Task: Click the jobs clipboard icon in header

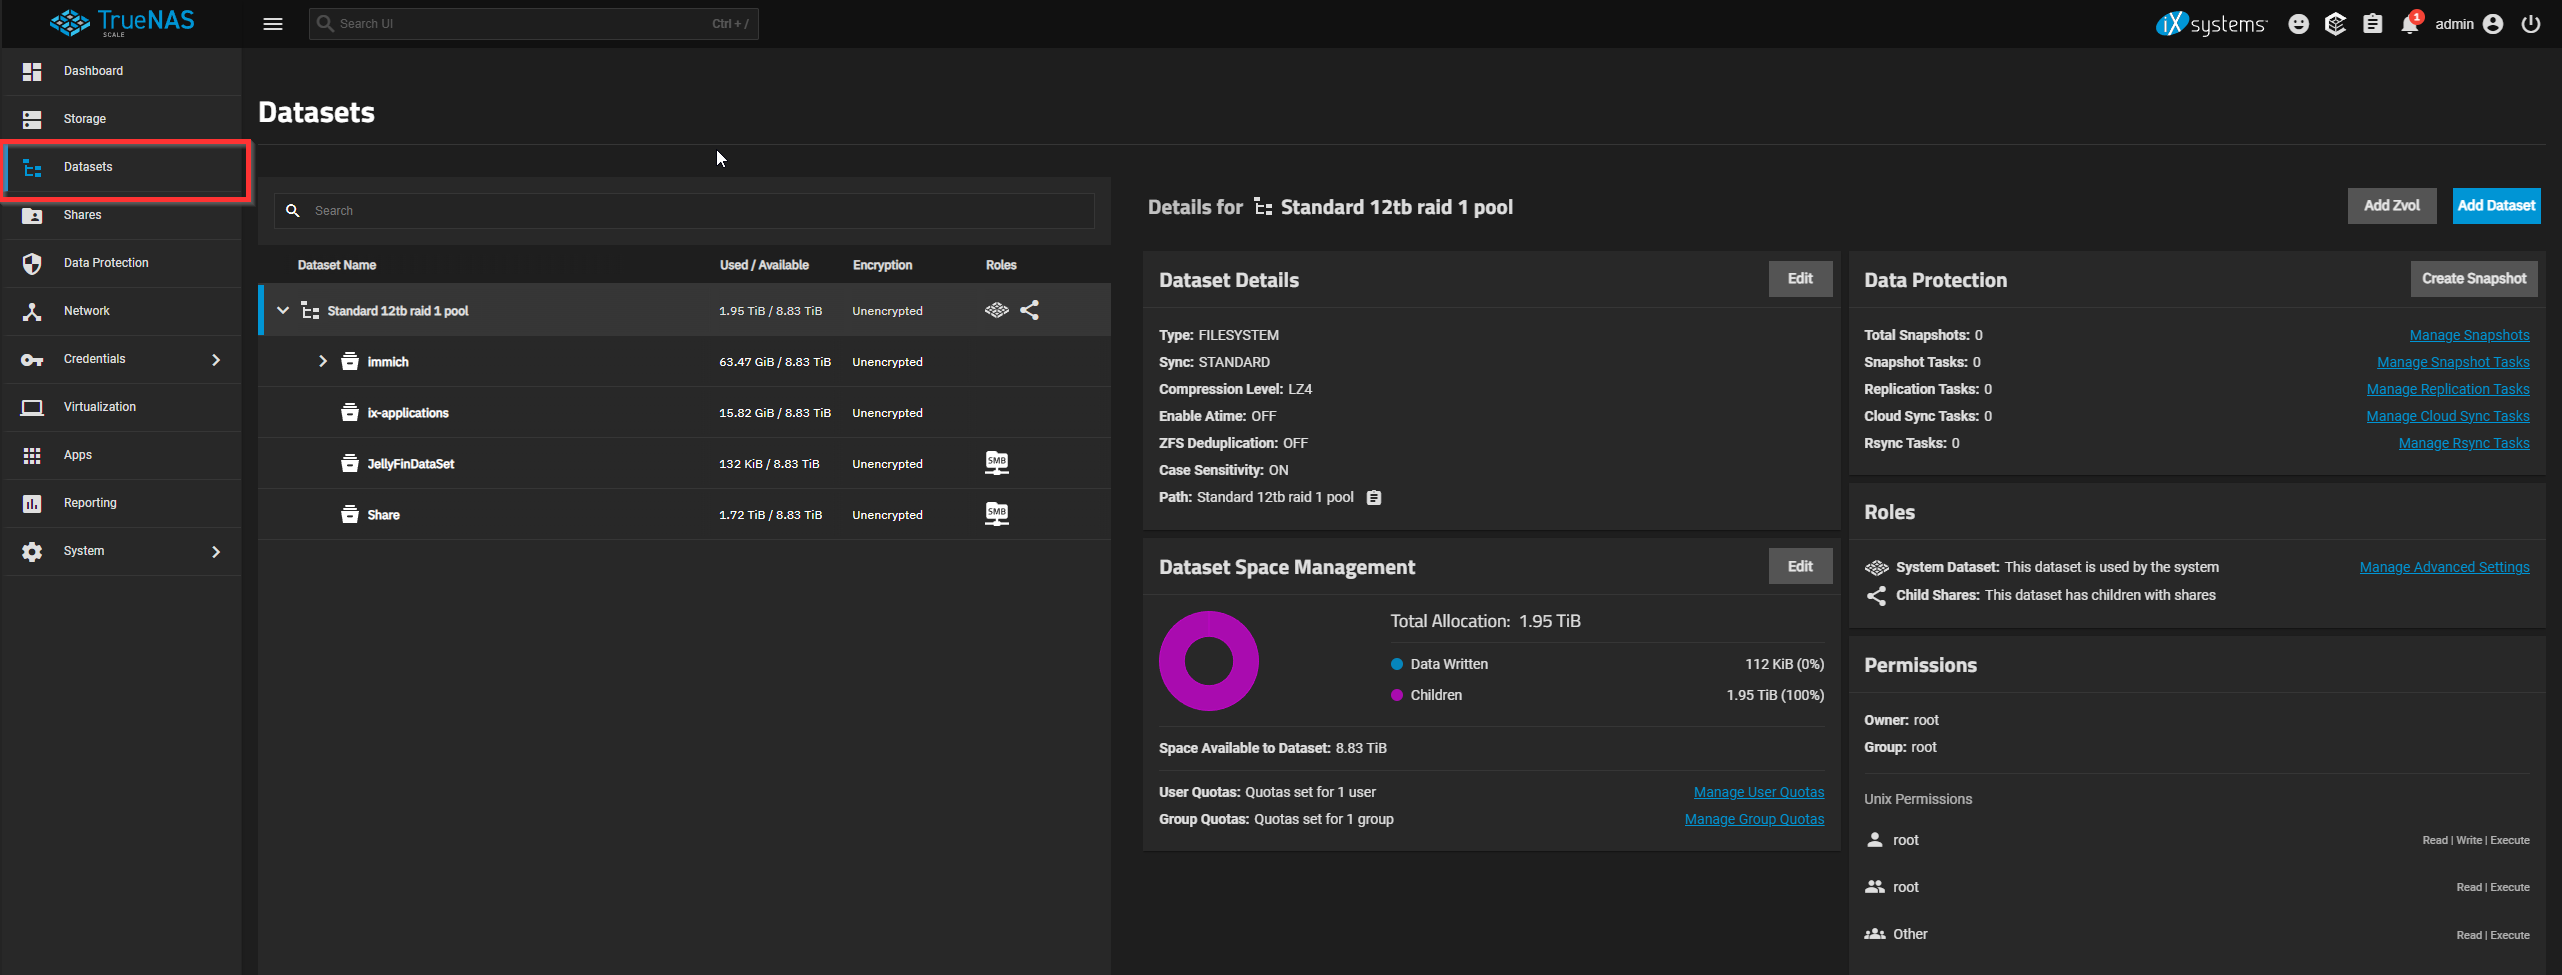Action: 2372,24
